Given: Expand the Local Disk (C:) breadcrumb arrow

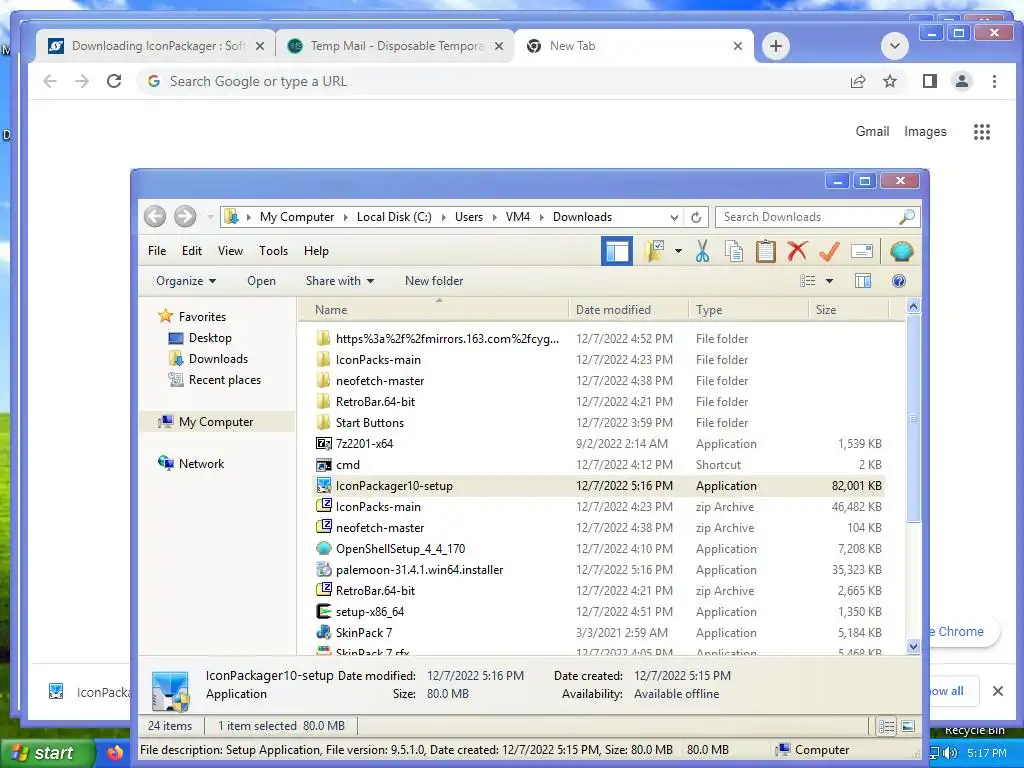Looking at the screenshot, I should click(443, 217).
